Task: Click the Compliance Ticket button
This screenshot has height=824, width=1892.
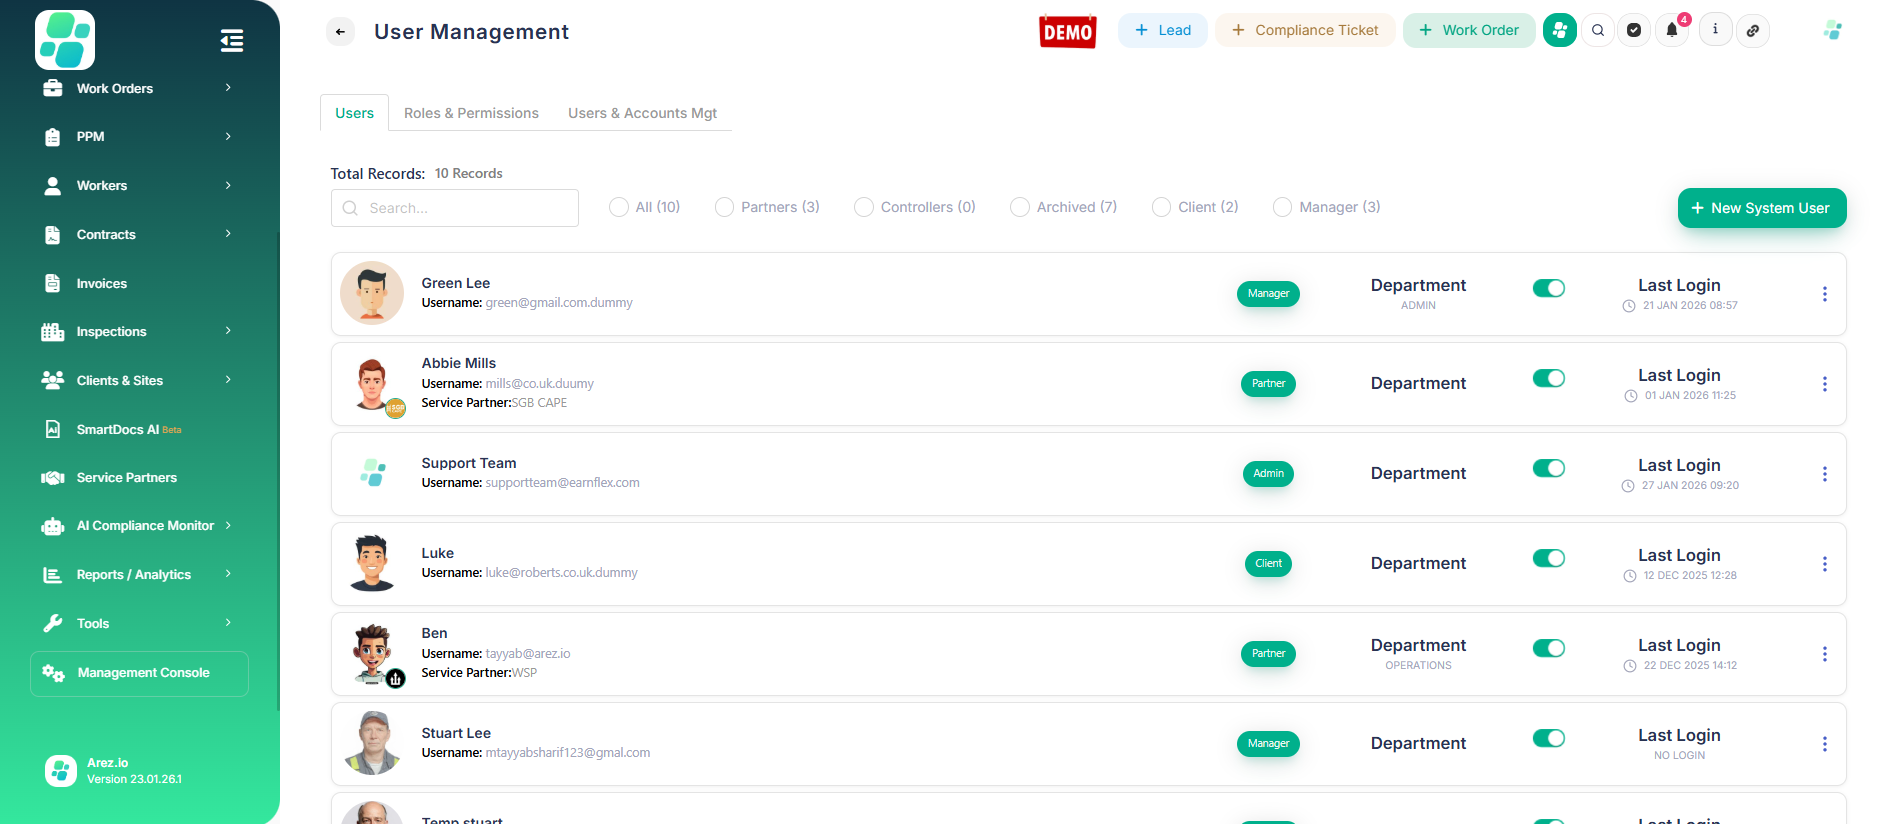Action: (1305, 31)
